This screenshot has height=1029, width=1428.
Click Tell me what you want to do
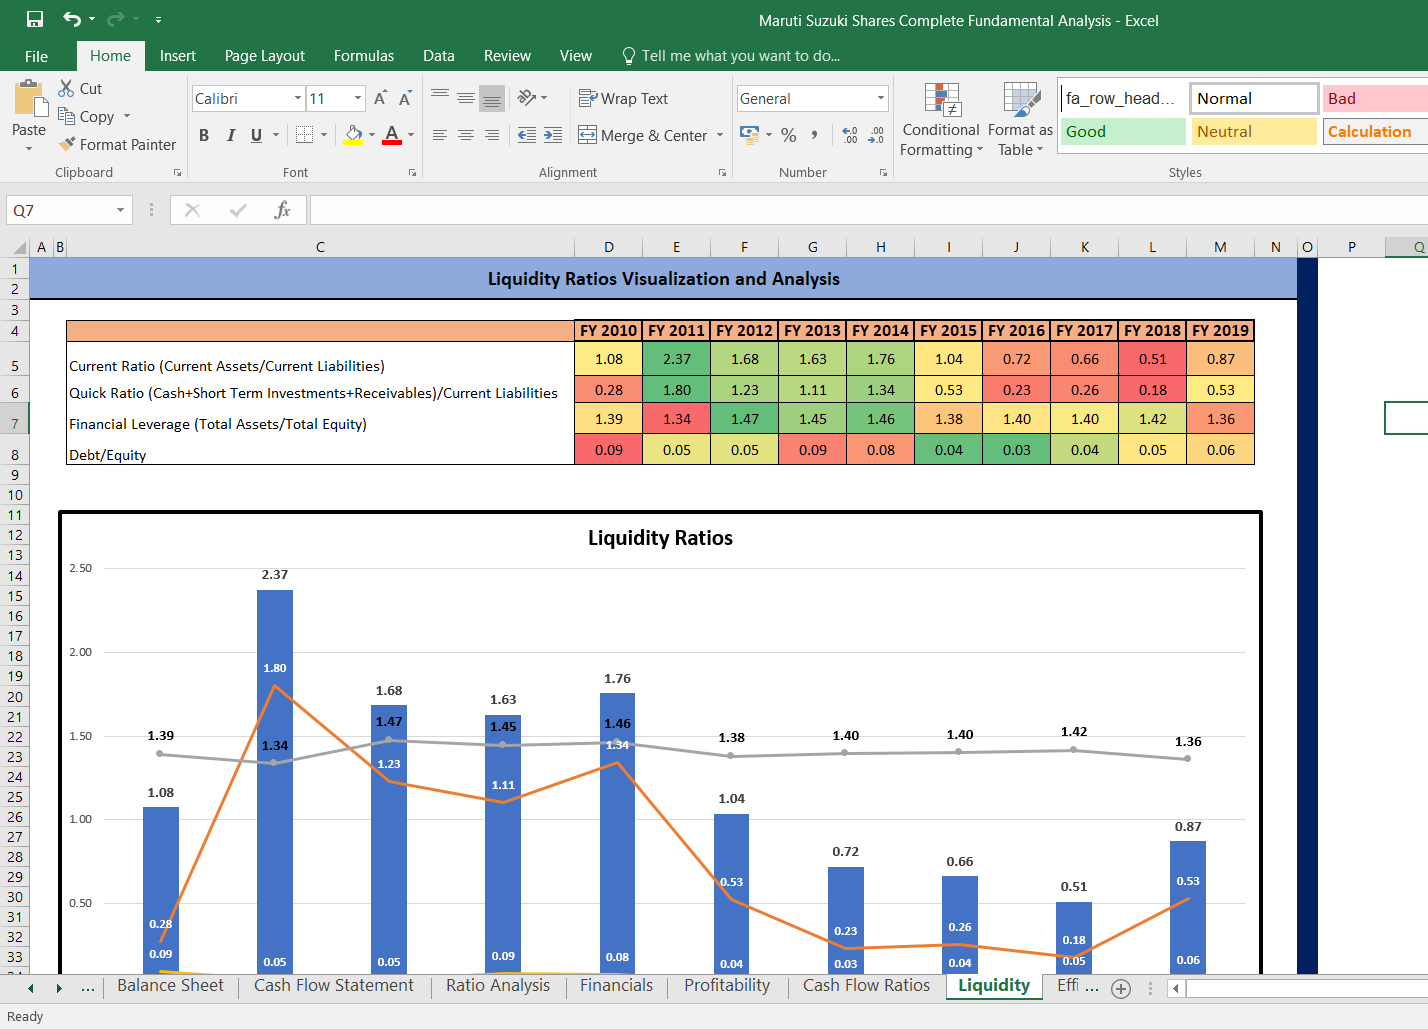(730, 56)
